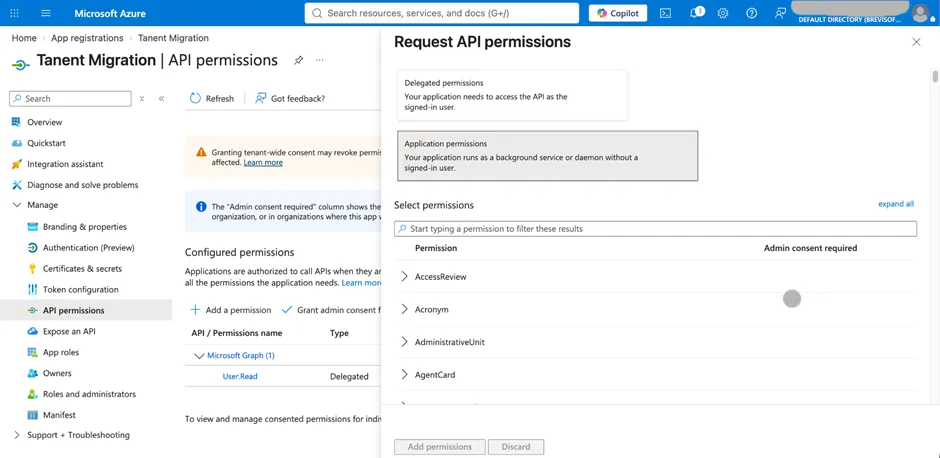940x458 pixels.
Task: Open portal settings gear
Action: pyautogui.click(x=723, y=13)
